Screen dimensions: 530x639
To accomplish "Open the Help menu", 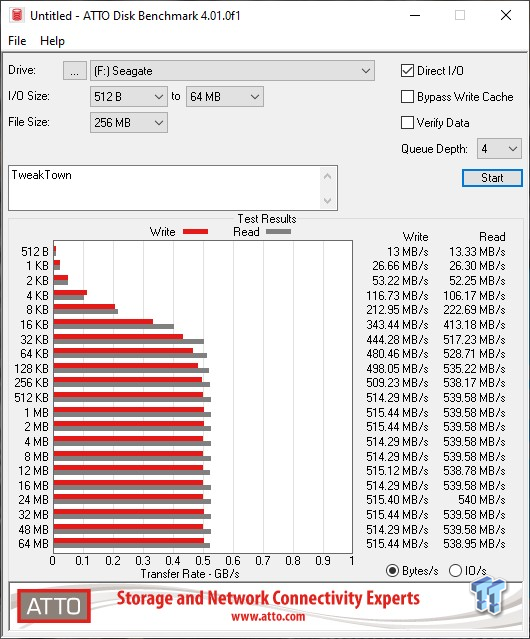I will tap(52, 41).
